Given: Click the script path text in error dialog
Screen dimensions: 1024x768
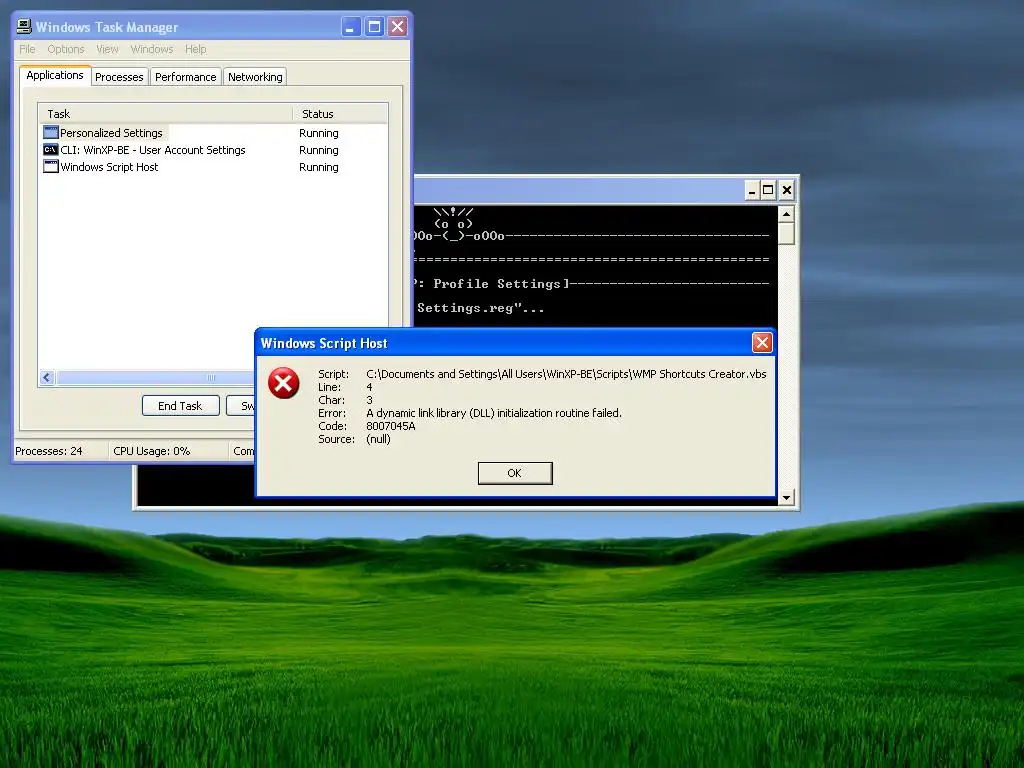Looking at the screenshot, I should (x=566, y=374).
